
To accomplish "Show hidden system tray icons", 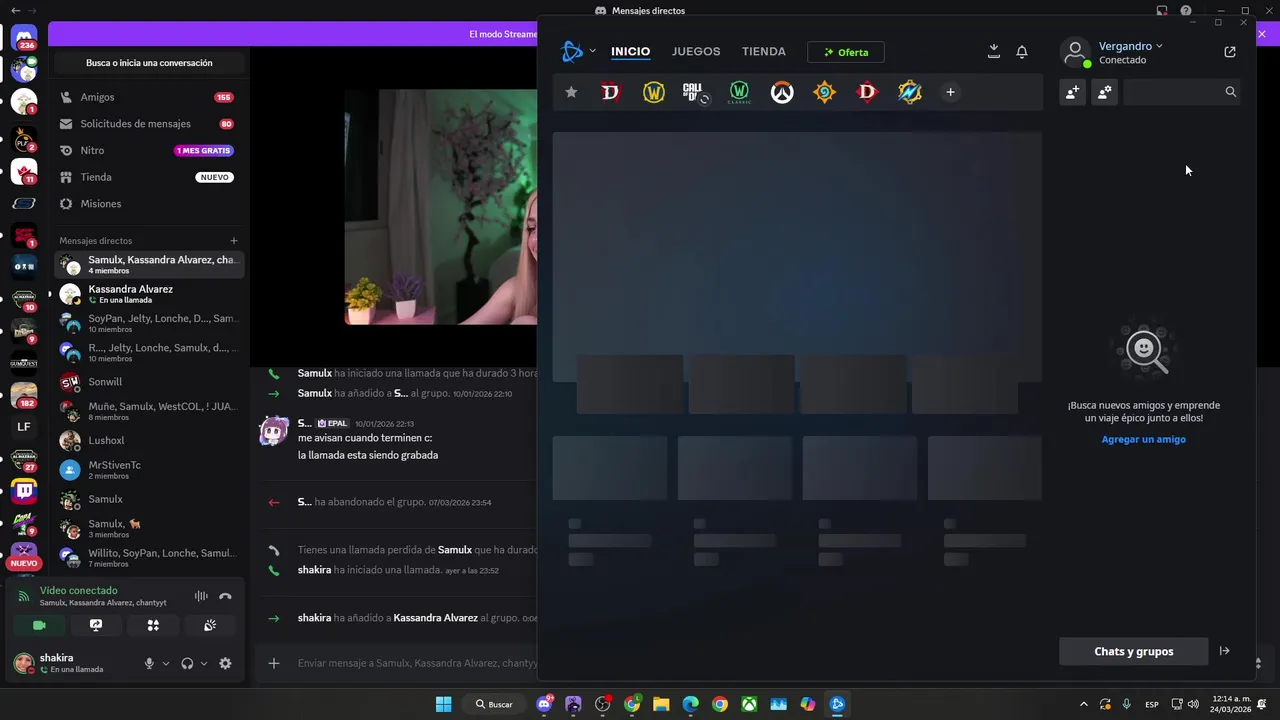I will [x=1083, y=704].
